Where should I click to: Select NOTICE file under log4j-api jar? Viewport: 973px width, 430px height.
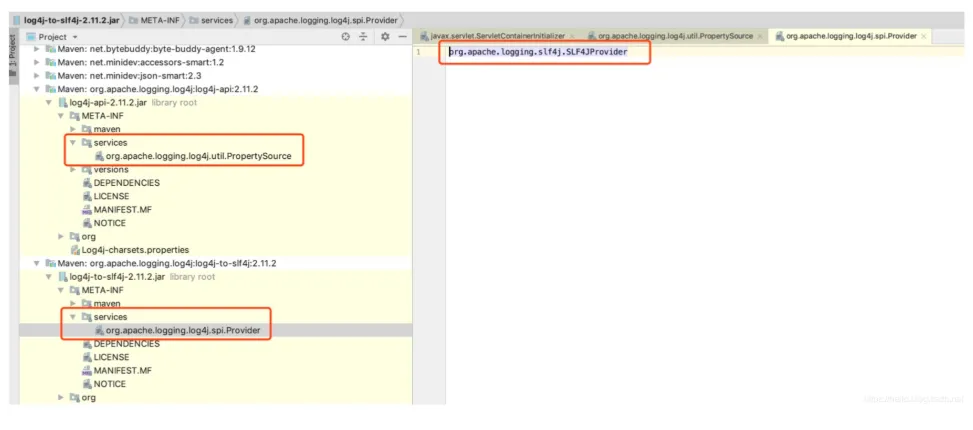(x=215, y=223)
